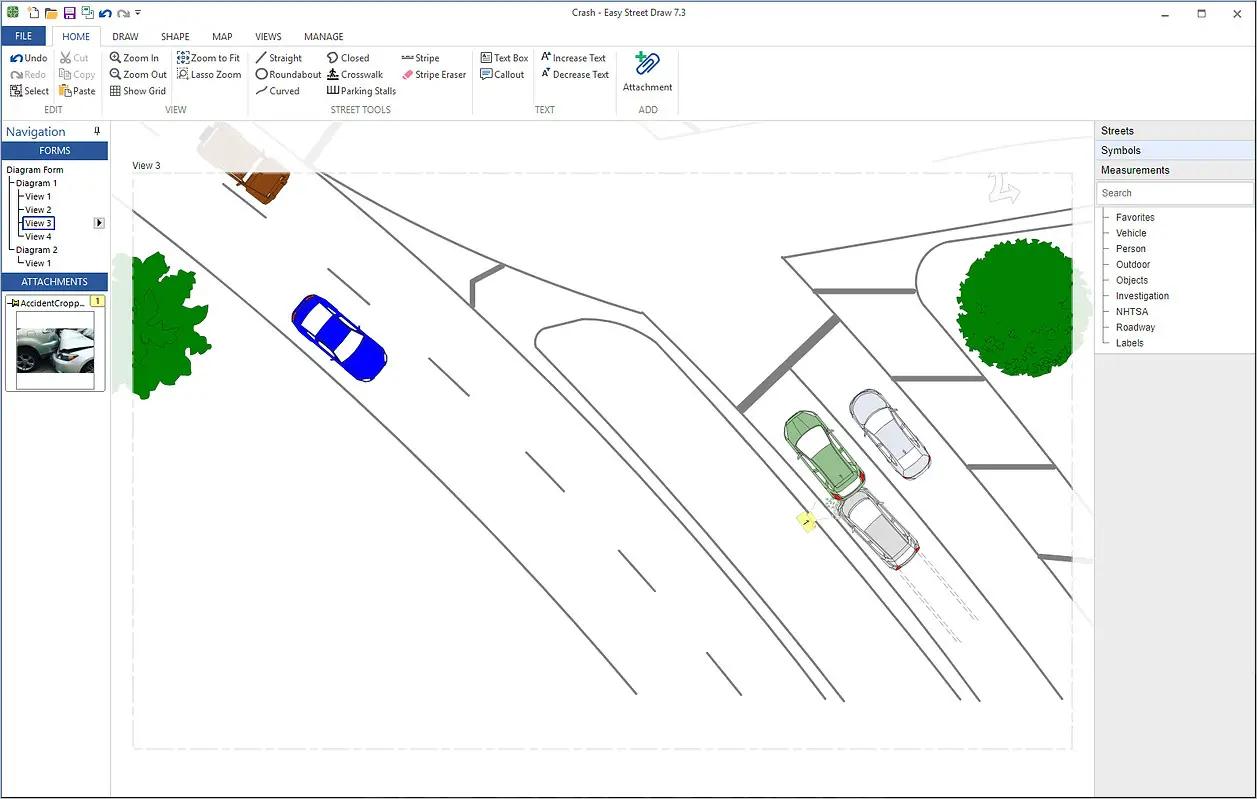The image size is (1257, 799).
Task: Open the Measurements panel header
Action: click(x=1174, y=170)
